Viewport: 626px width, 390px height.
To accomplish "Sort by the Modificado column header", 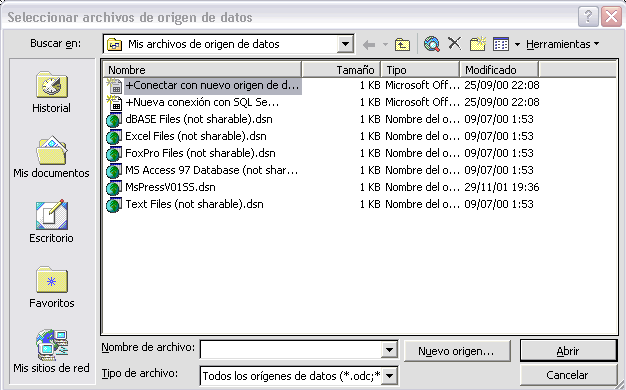I will [499, 69].
